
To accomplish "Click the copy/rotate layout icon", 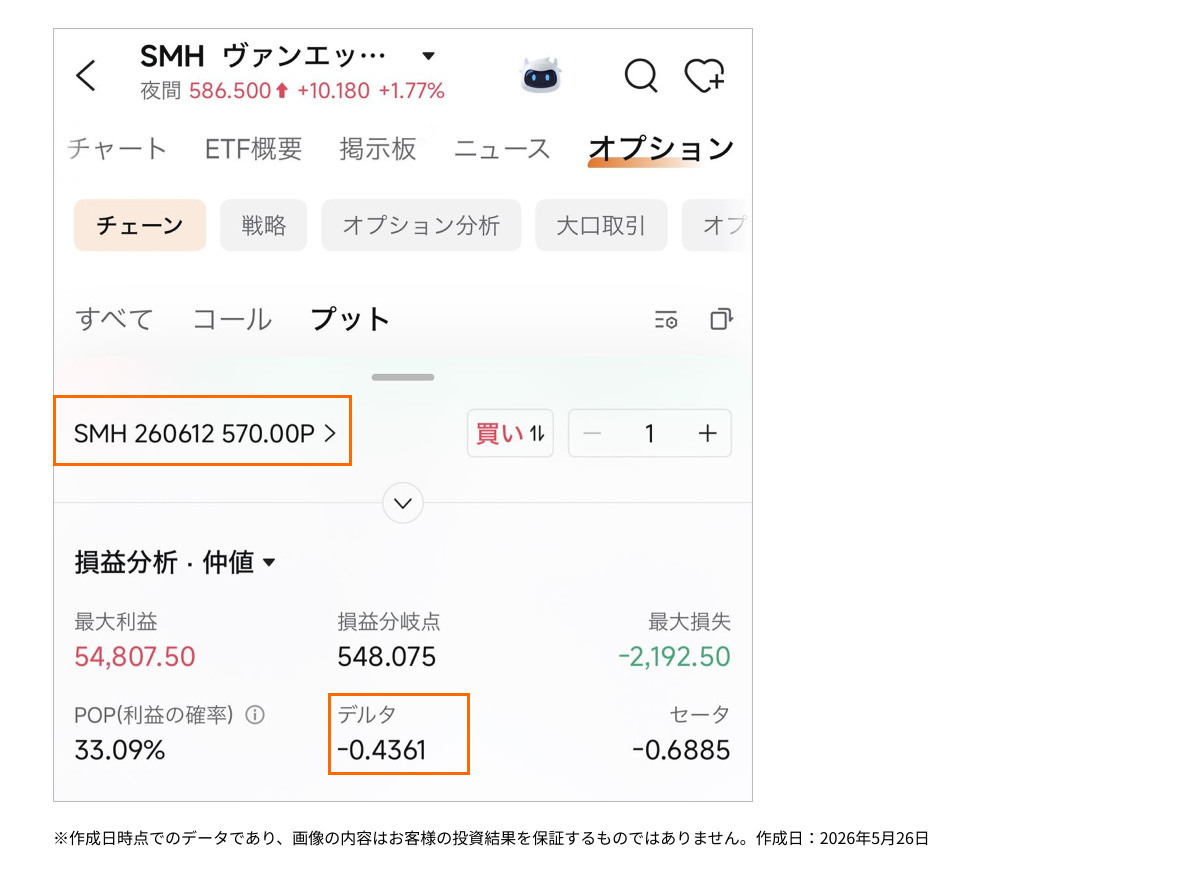I will pos(721,319).
